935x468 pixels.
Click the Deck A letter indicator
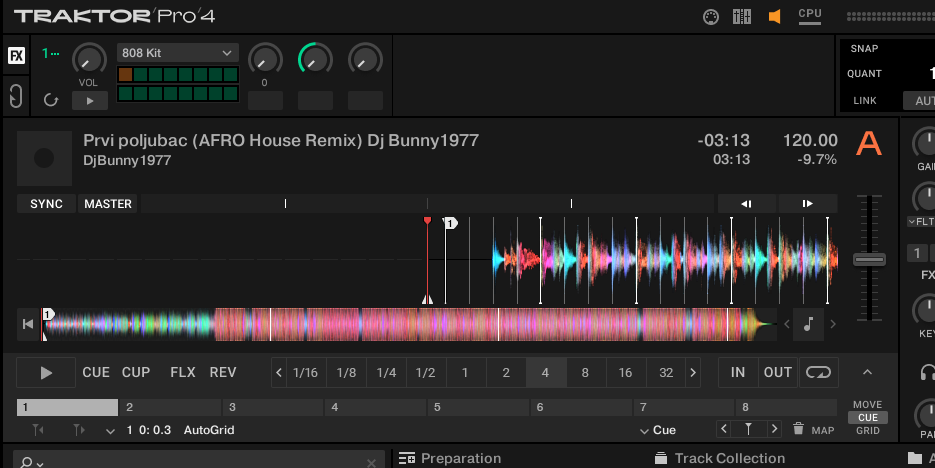click(x=869, y=144)
